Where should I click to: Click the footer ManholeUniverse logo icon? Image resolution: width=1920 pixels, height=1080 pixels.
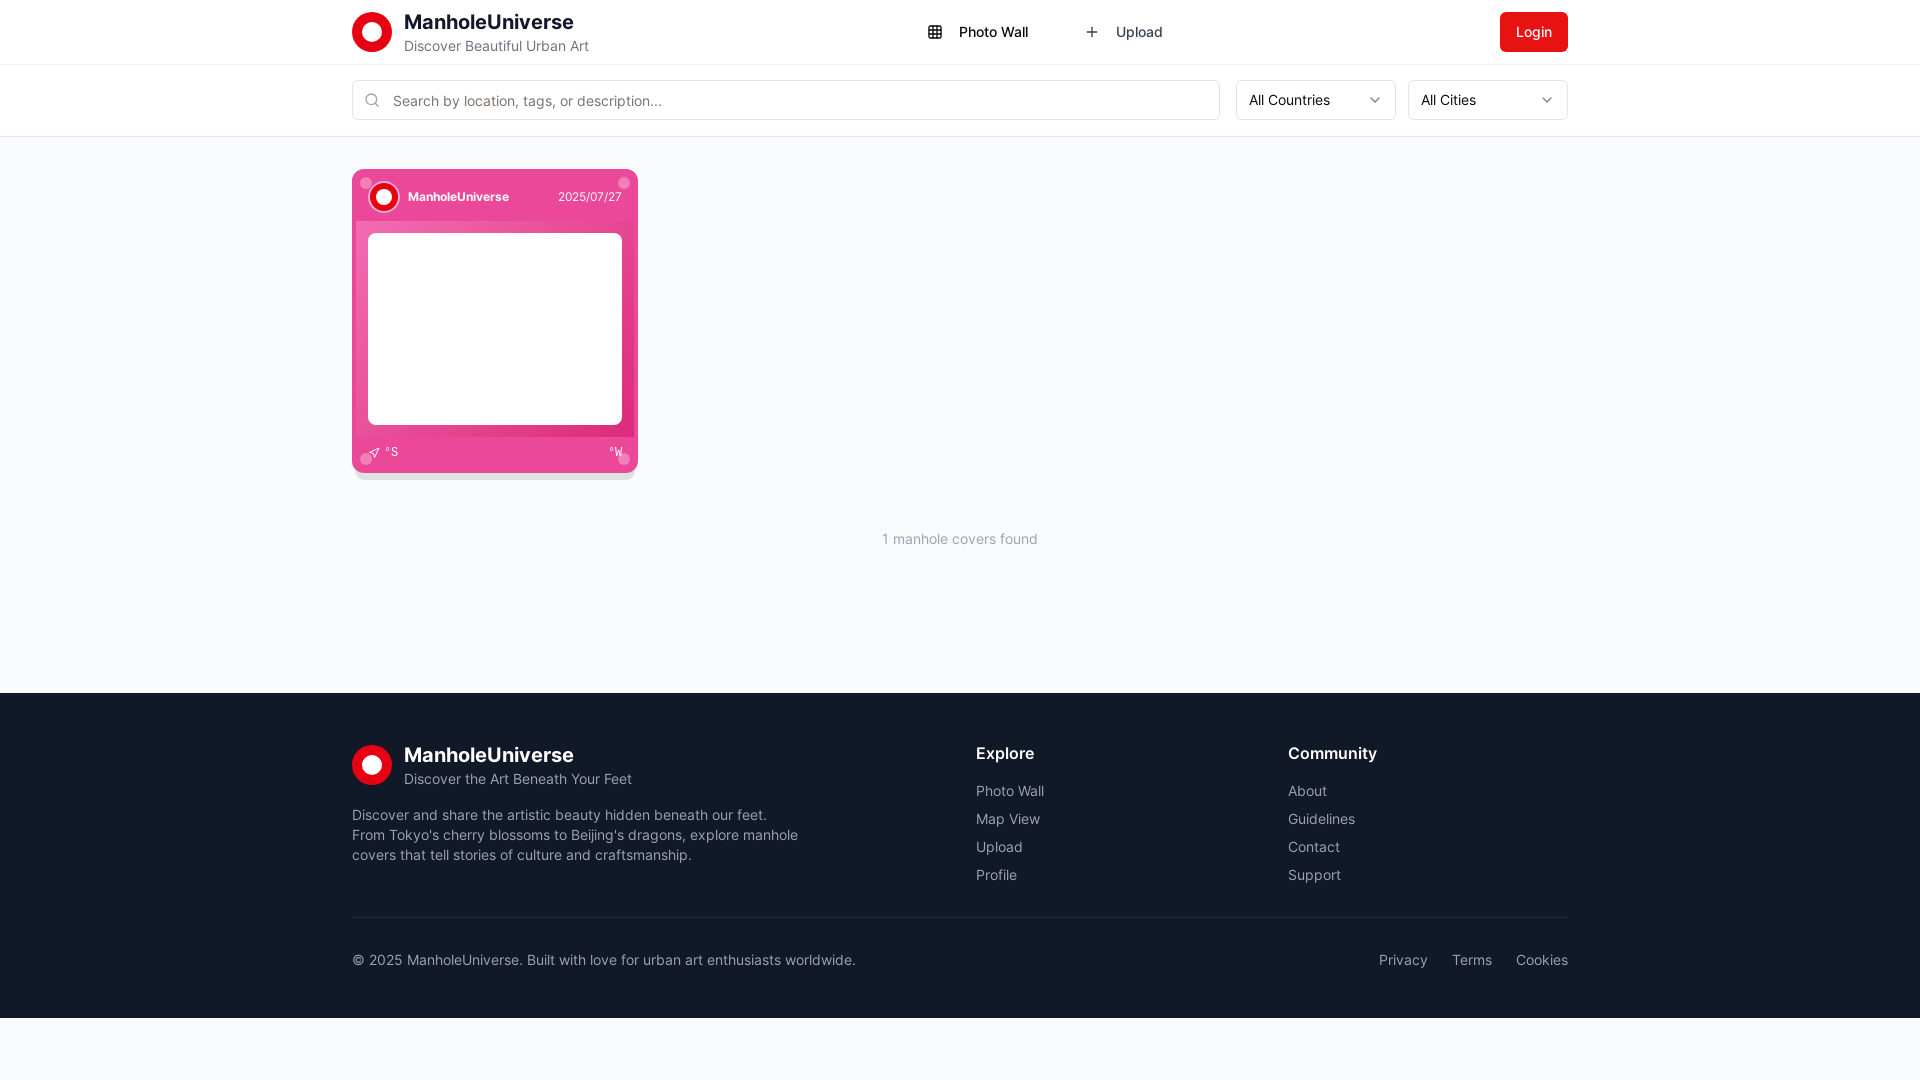click(372, 765)
